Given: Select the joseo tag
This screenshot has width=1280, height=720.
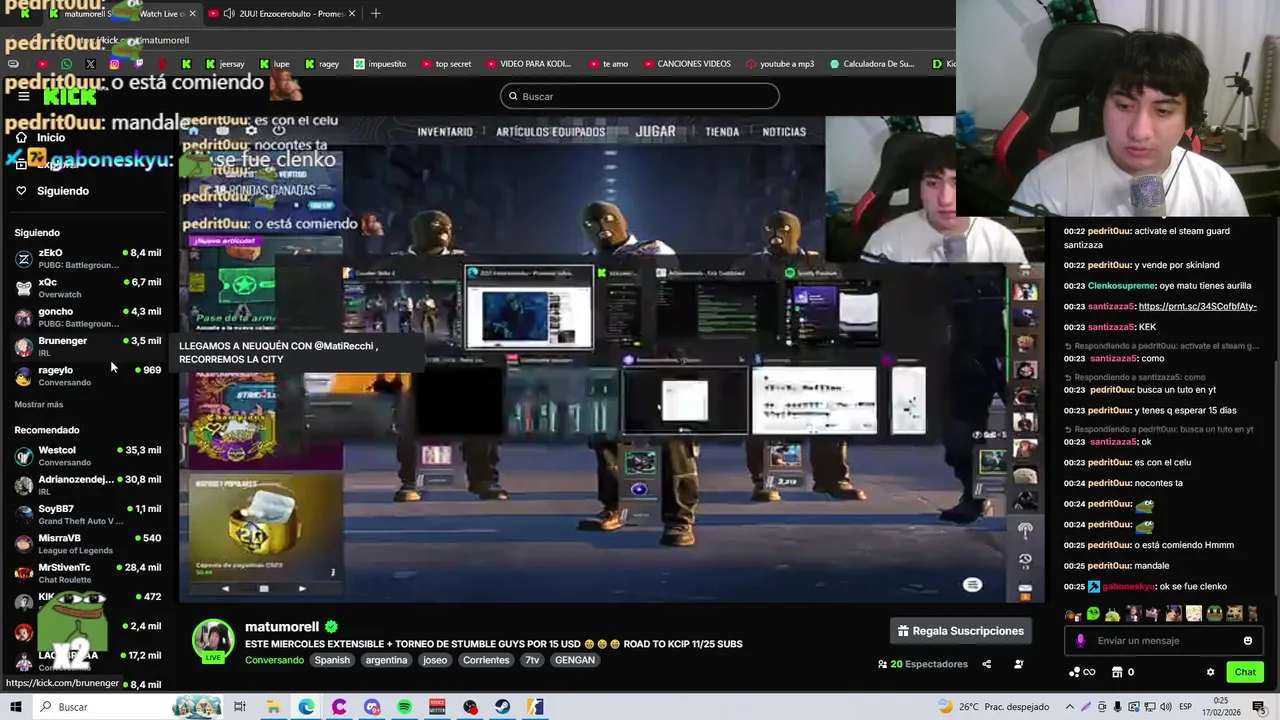Looking at the screenshot, I should pyautogui.click(x=435, y=660).
